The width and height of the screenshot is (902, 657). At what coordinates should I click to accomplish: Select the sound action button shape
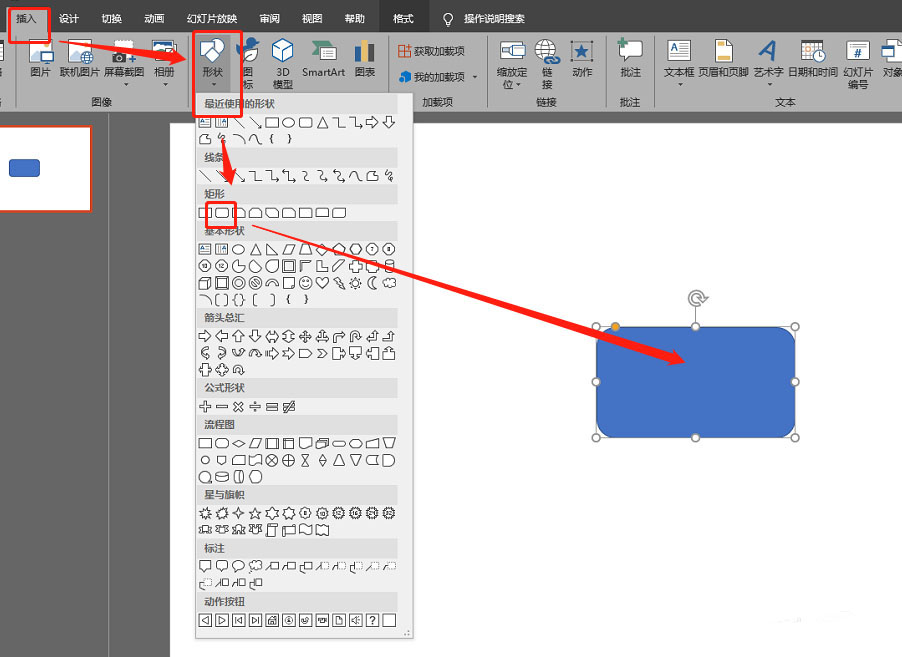coord(356,620)
